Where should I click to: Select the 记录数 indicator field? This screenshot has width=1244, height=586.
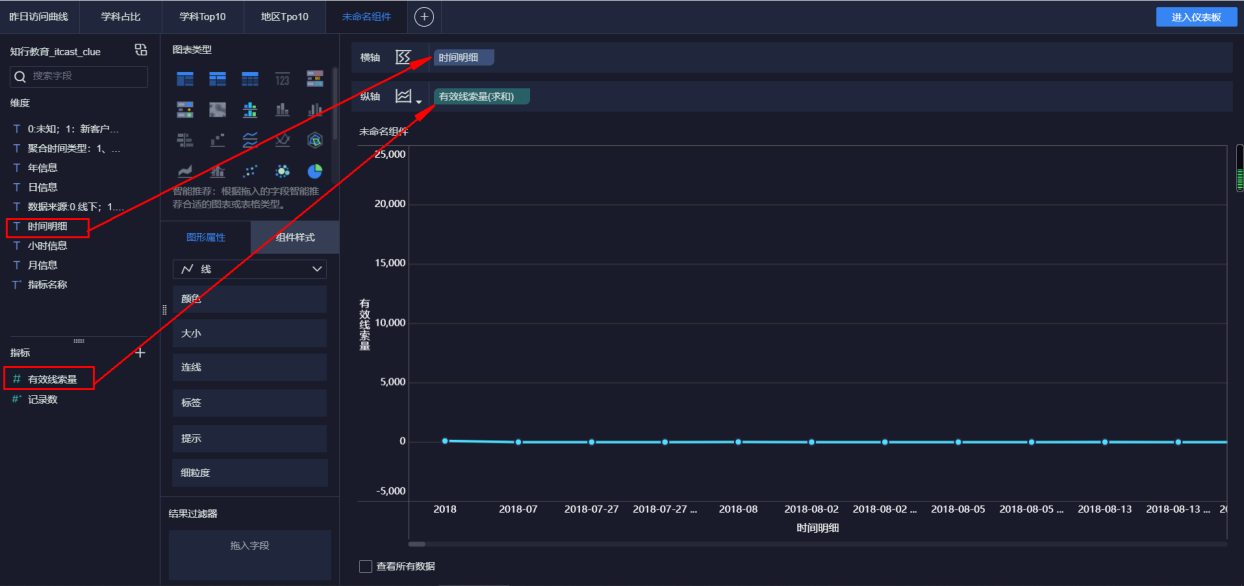[42, 399]
